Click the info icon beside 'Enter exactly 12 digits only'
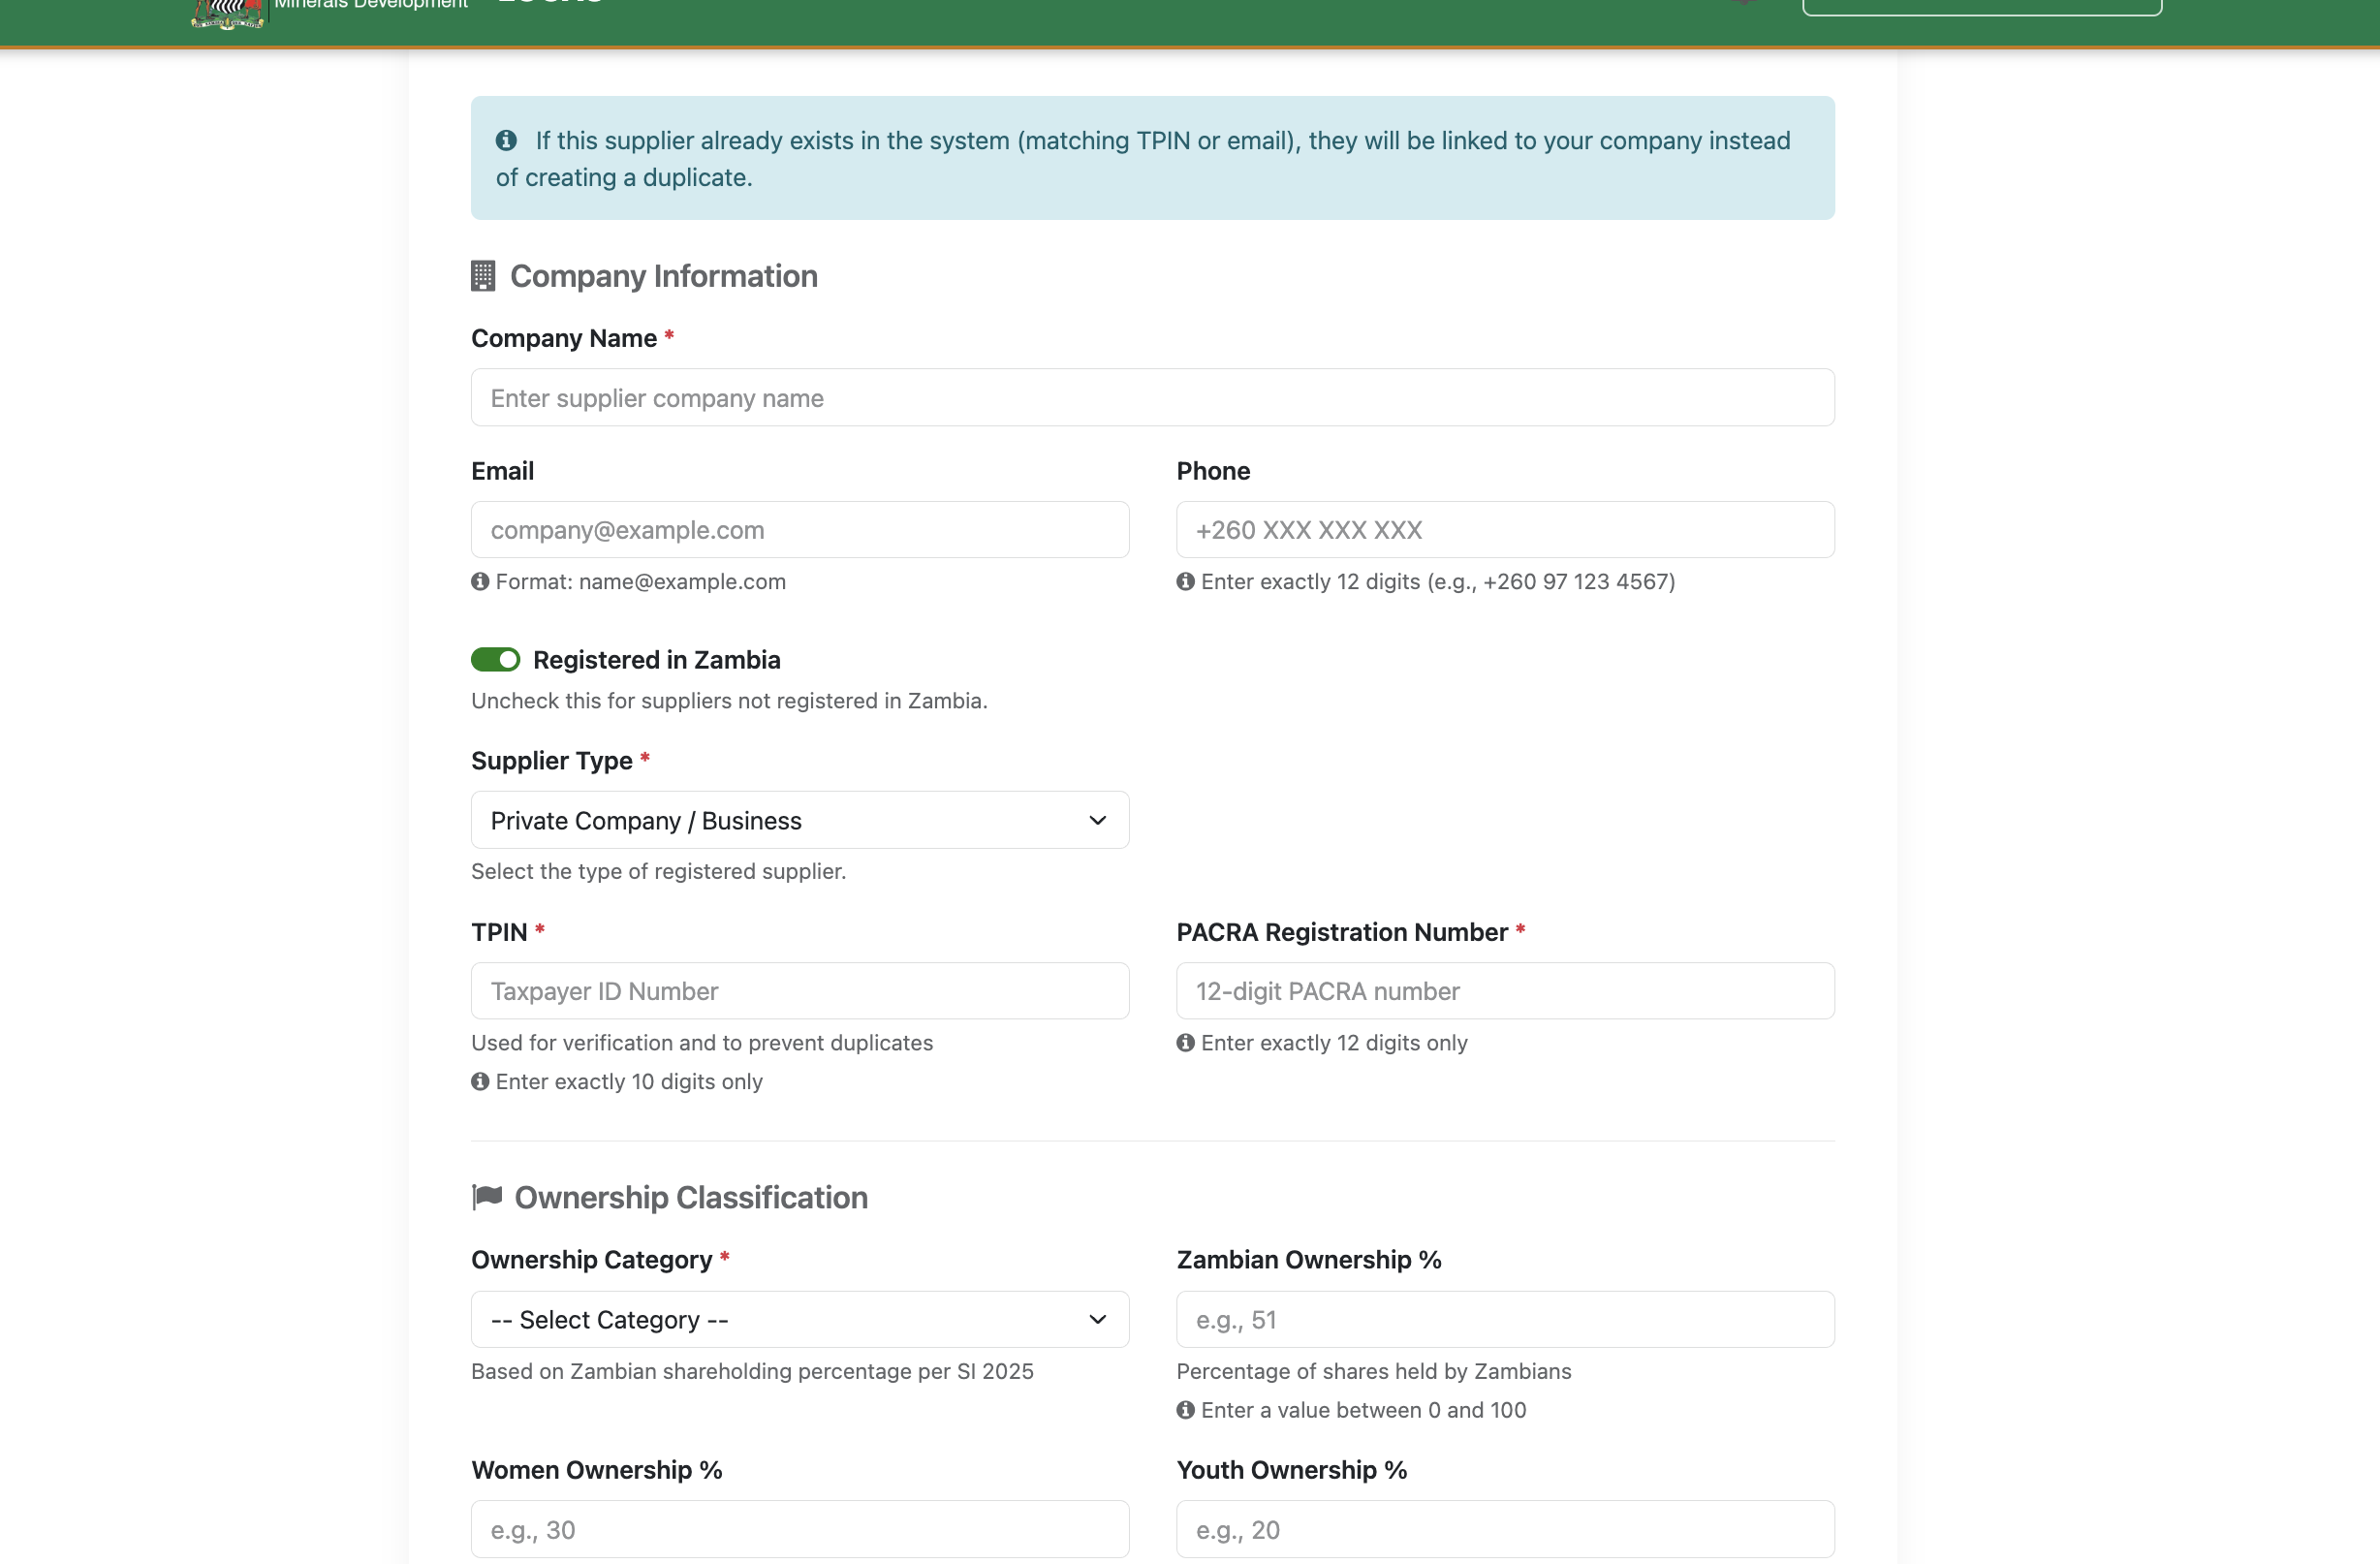The image size is (2380, 1564). [x=1185, y=1043]
